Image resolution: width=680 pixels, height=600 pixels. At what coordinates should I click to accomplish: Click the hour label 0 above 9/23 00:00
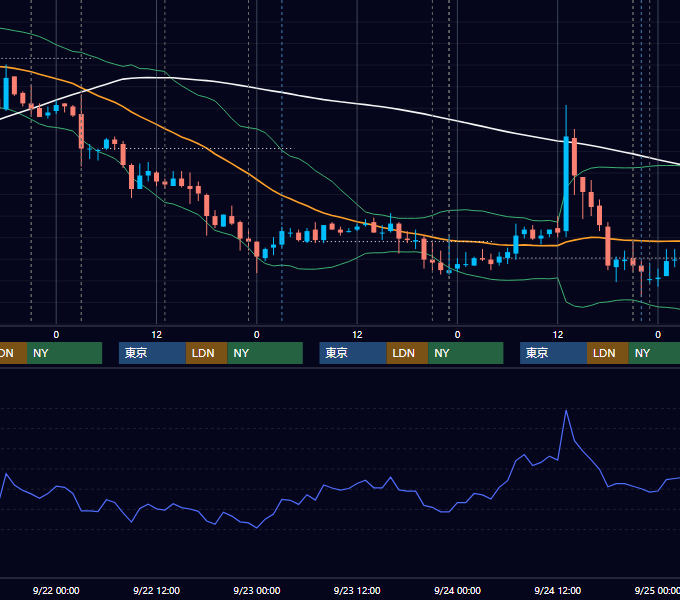(257, 335)
